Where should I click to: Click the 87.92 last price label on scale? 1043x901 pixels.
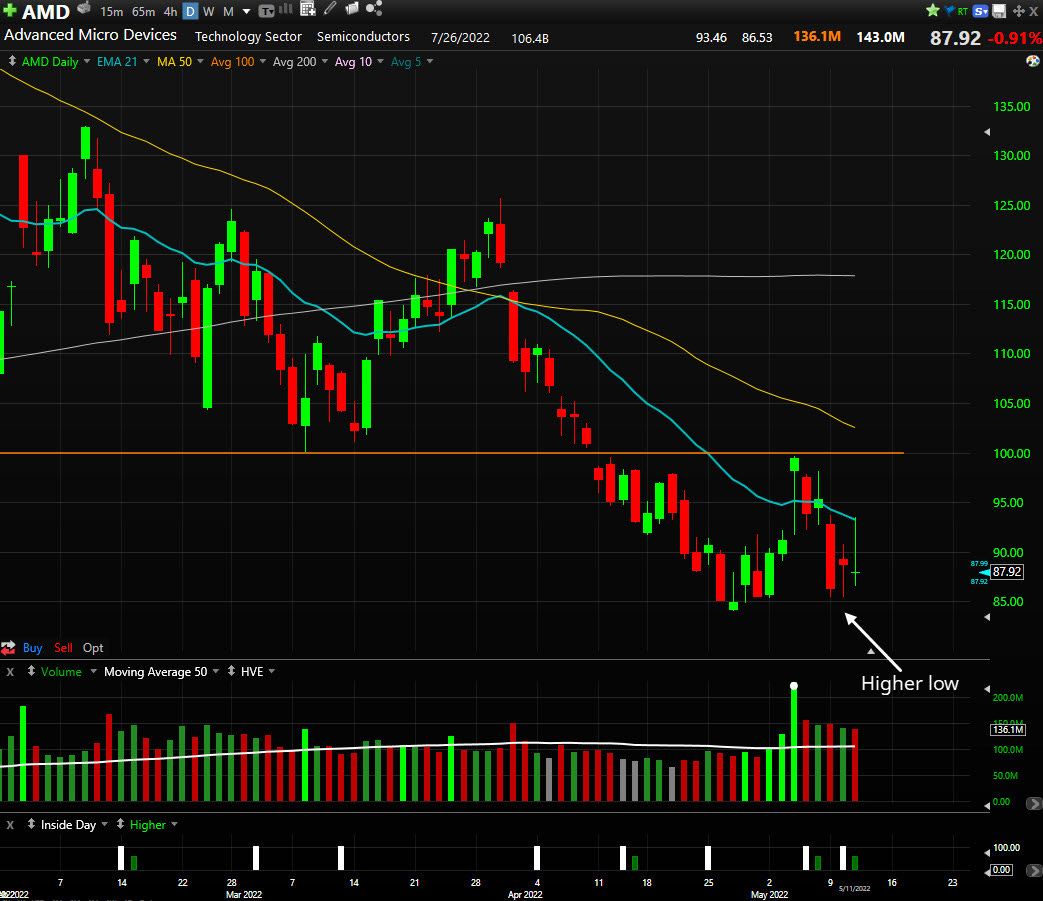click(1007, 572)
